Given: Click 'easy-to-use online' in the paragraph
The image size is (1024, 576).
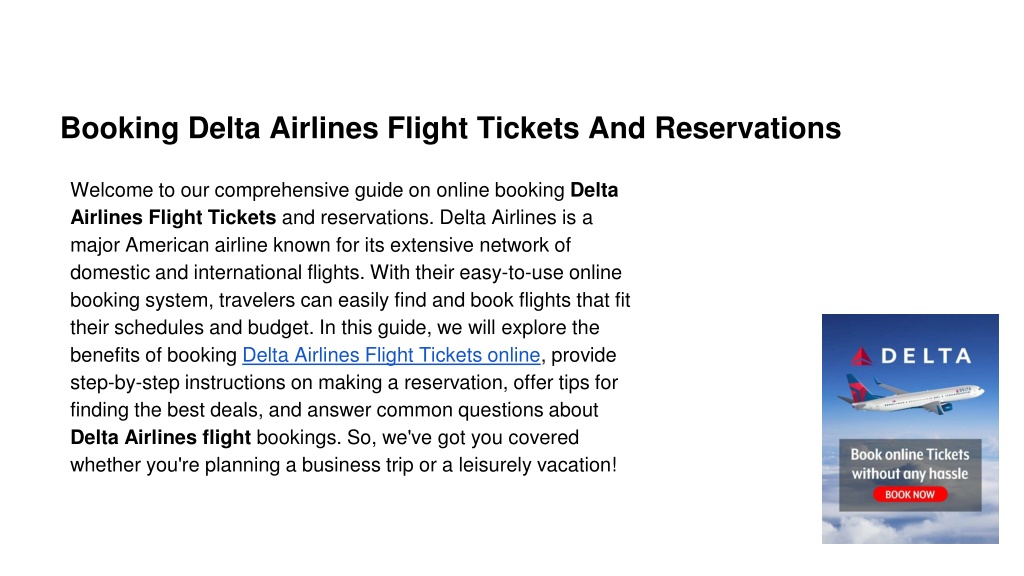Looking at the screenshot, I should [540, 272].
